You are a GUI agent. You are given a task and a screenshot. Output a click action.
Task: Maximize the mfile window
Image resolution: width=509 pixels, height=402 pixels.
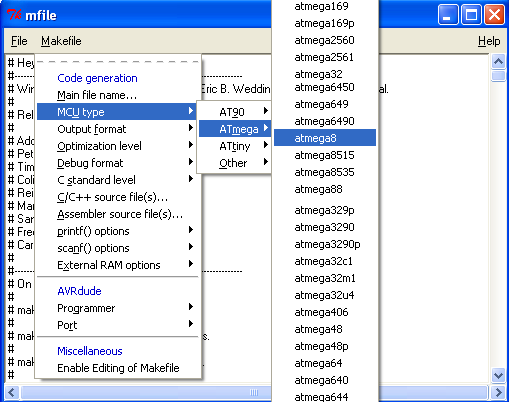pos(471,15)
